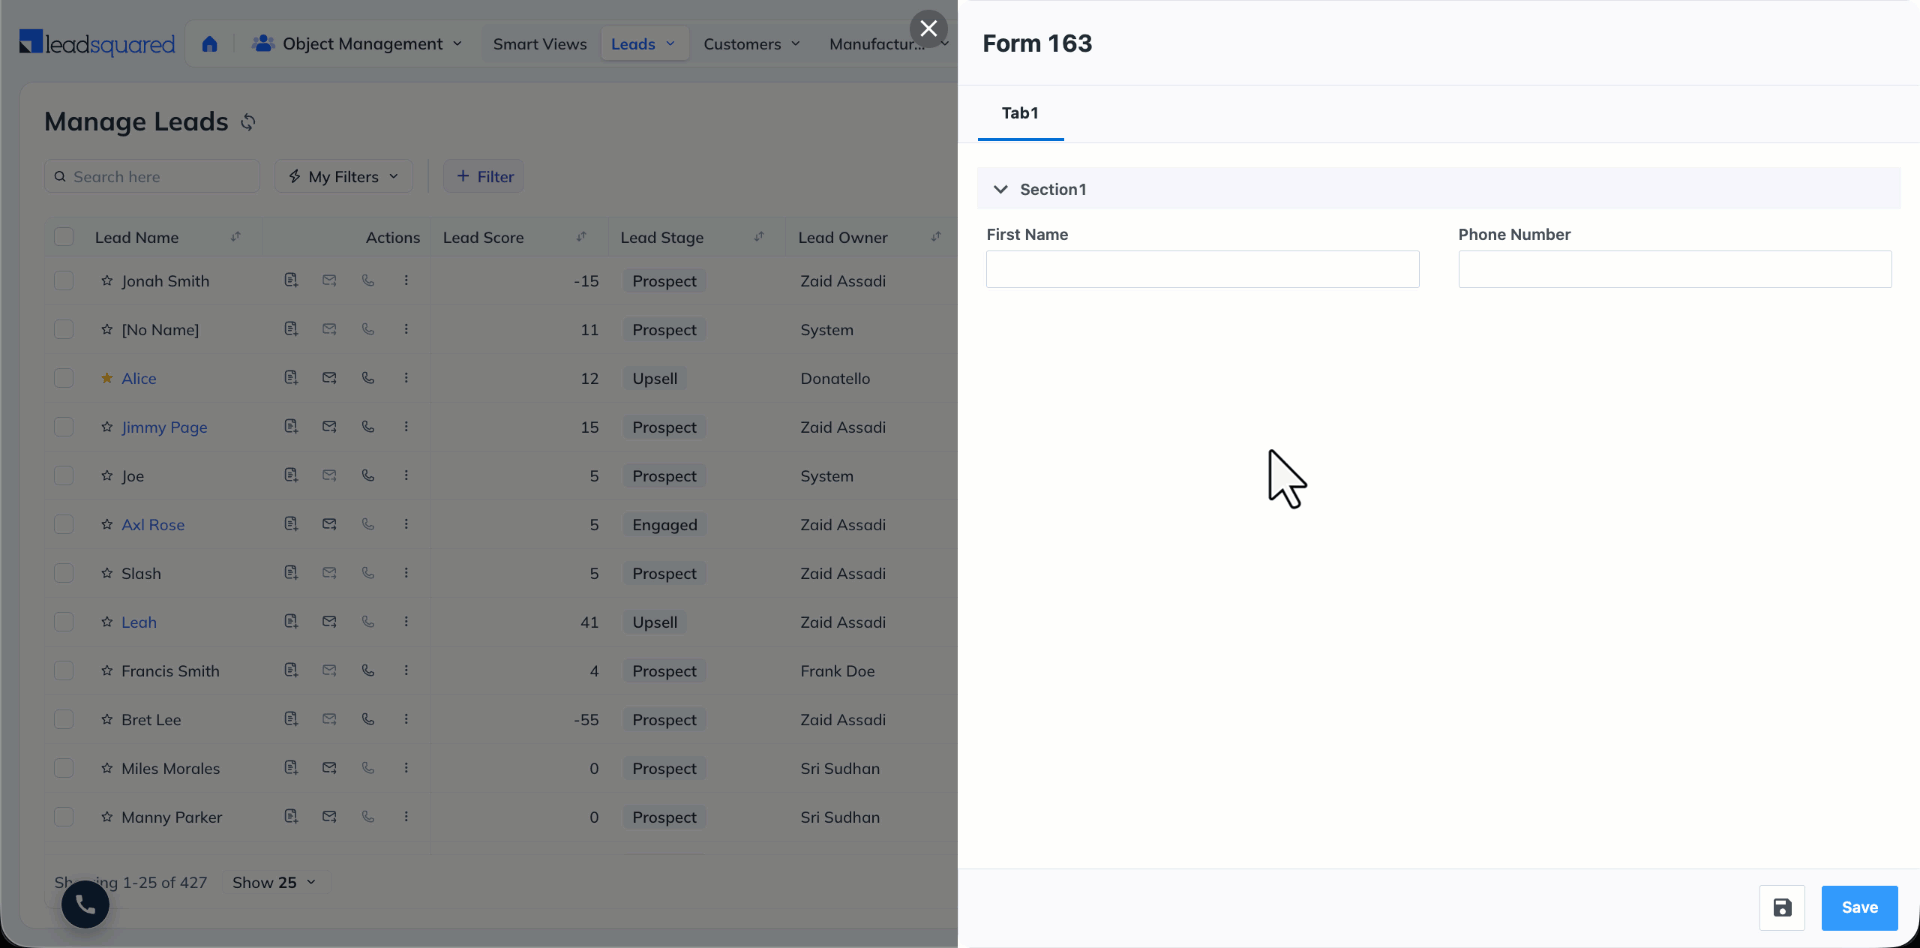Image resolution: width=1920 pixels, height=948 pixels.
Task: Check the Slash row checkbox
Action: point(64,573)
